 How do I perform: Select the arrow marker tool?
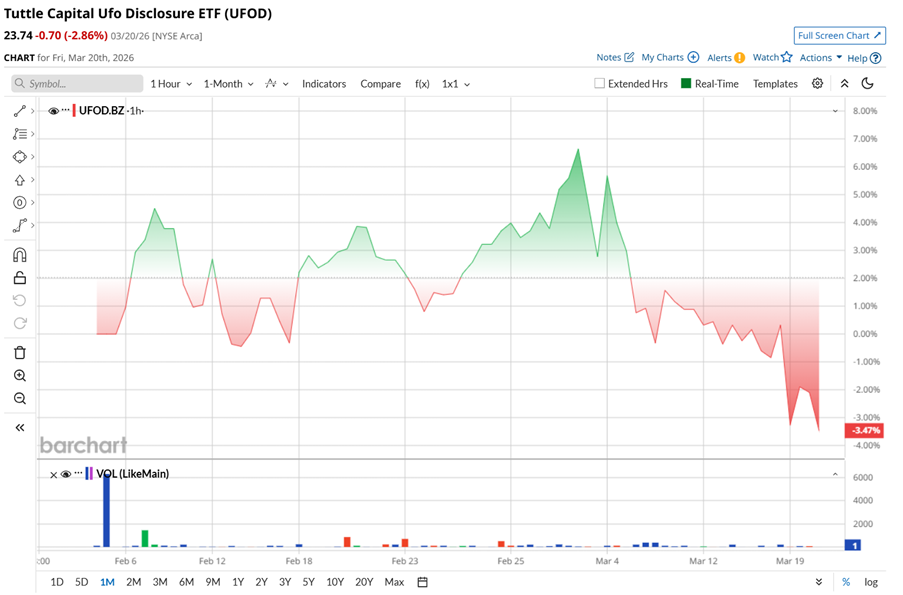20,180
